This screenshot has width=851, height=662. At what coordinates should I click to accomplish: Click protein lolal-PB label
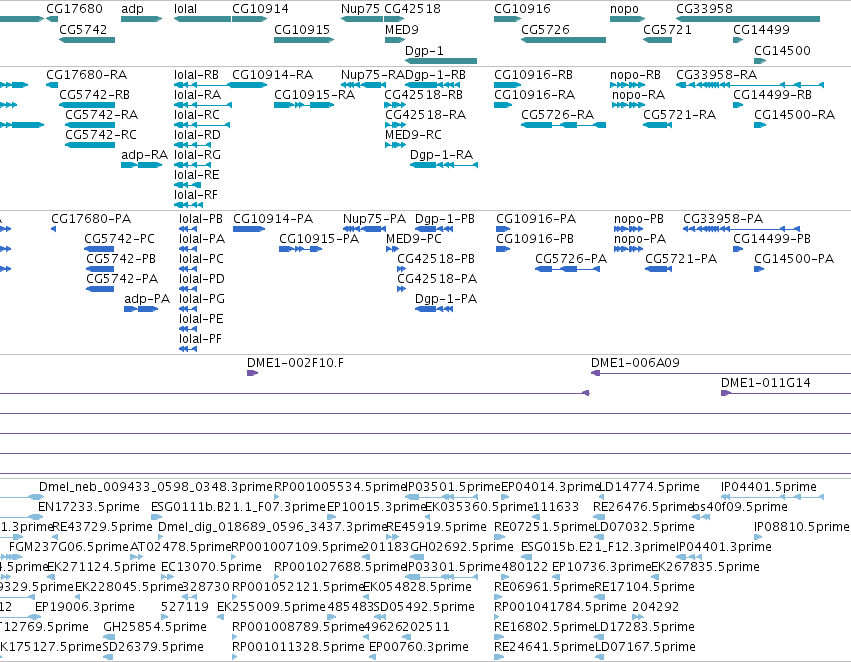coord(201,219)
